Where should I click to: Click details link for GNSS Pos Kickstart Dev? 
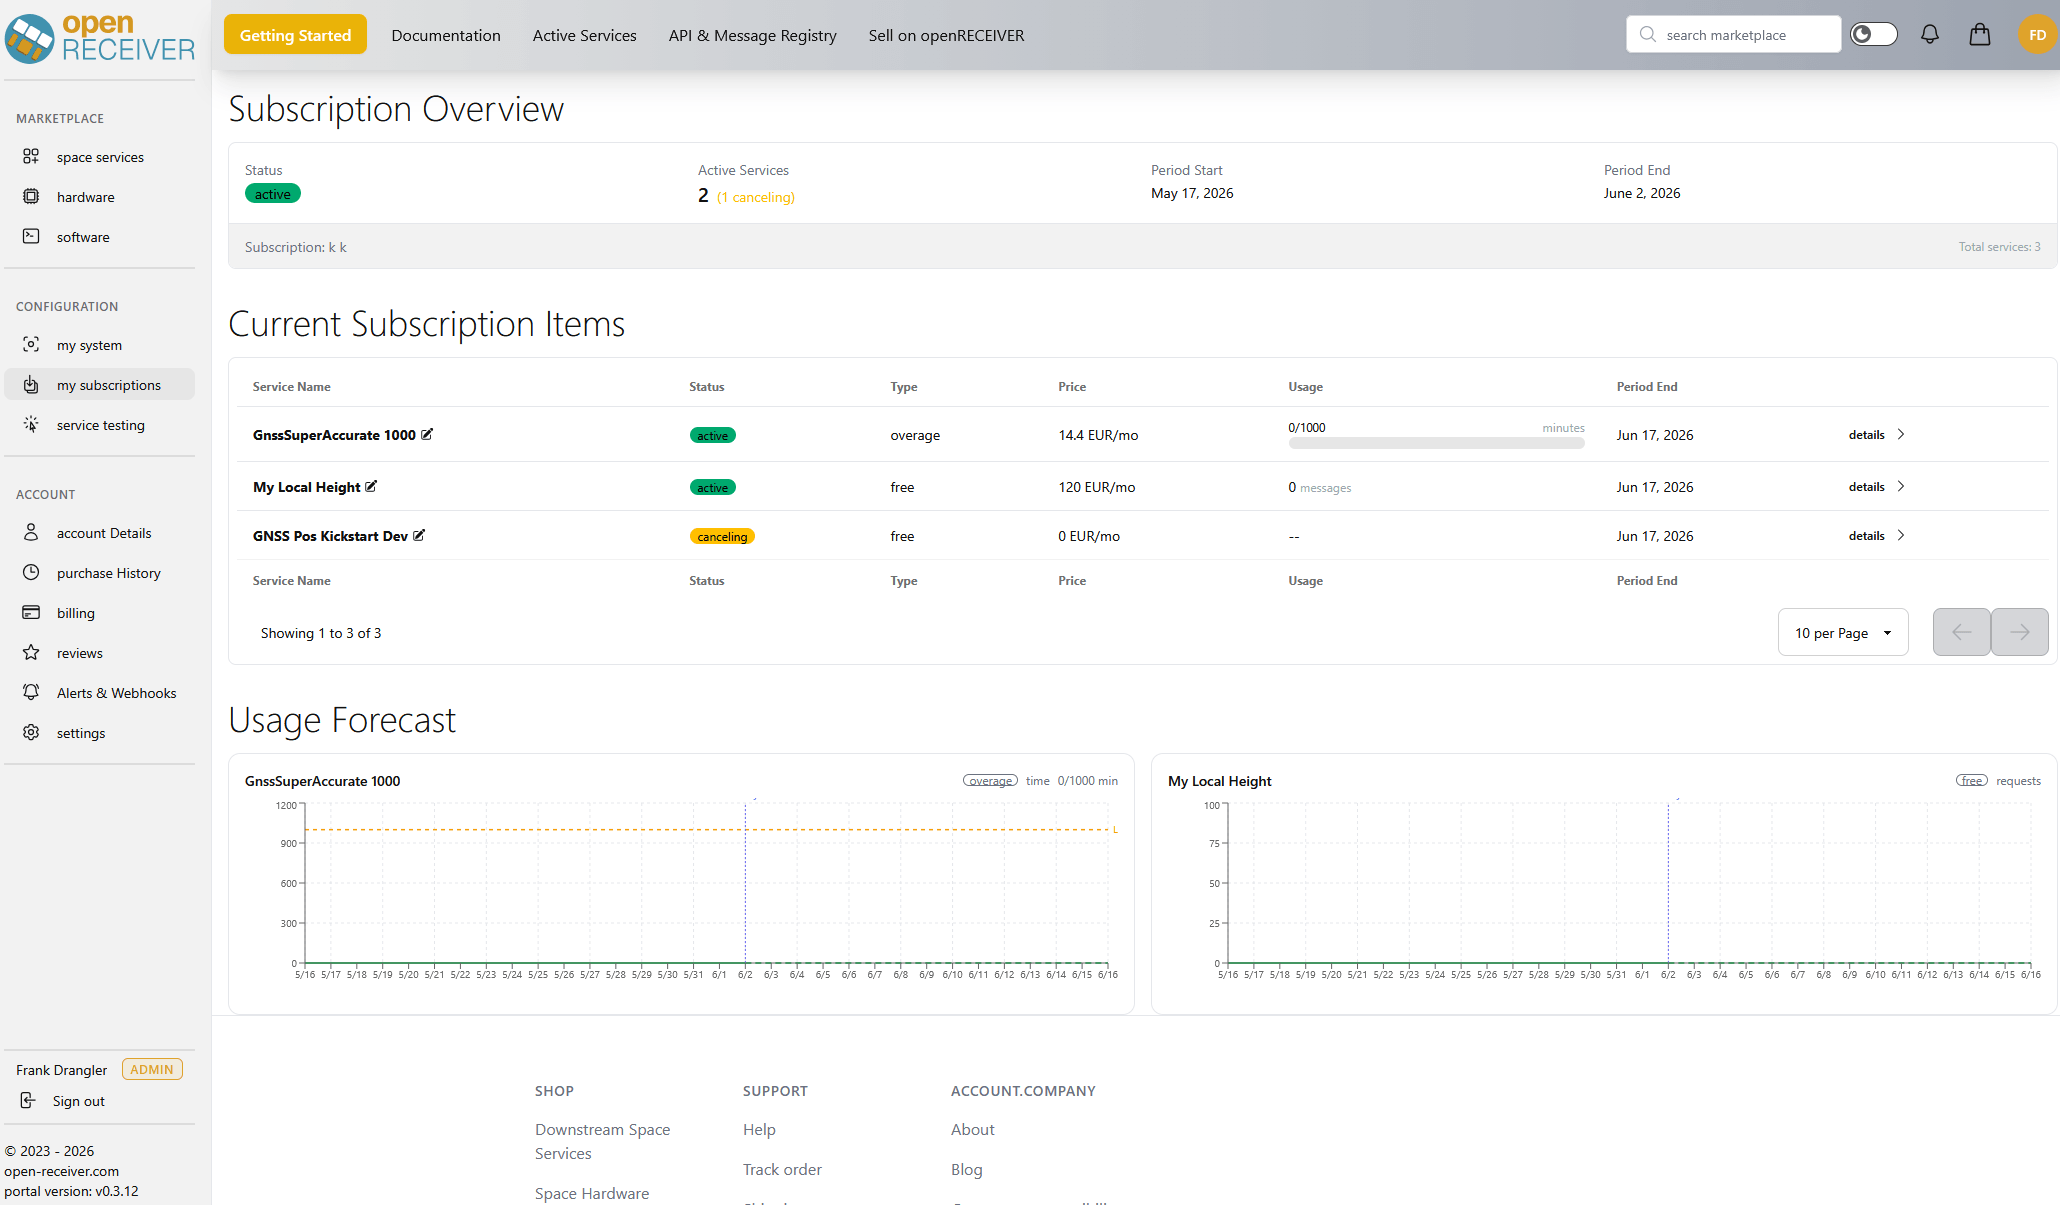coord(1866,535)
